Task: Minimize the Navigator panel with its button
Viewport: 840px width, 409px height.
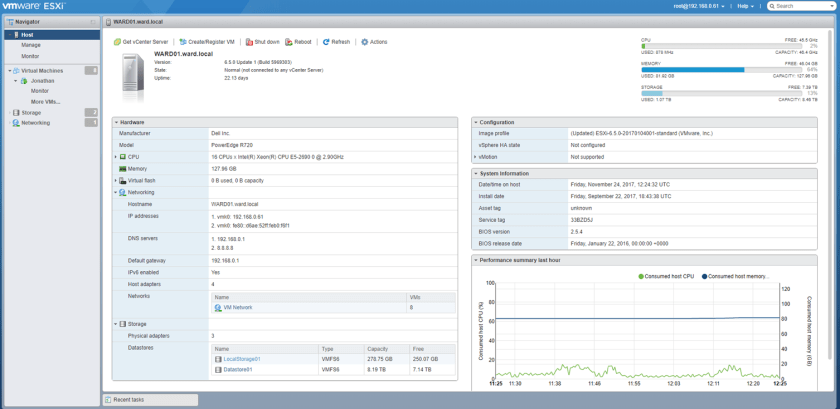Action: pos(93,22)
